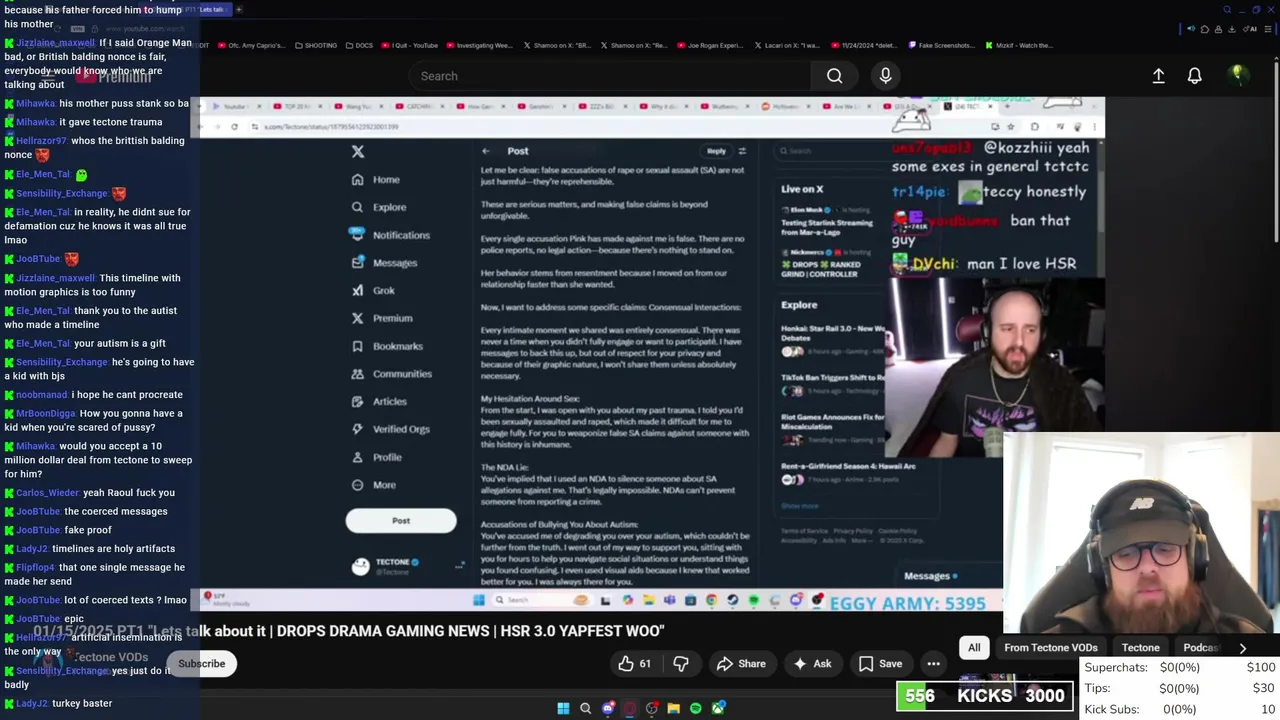Click into the YouTube Search field
The height and width of the screenshot is (720, 1280).
pos(610,76)
